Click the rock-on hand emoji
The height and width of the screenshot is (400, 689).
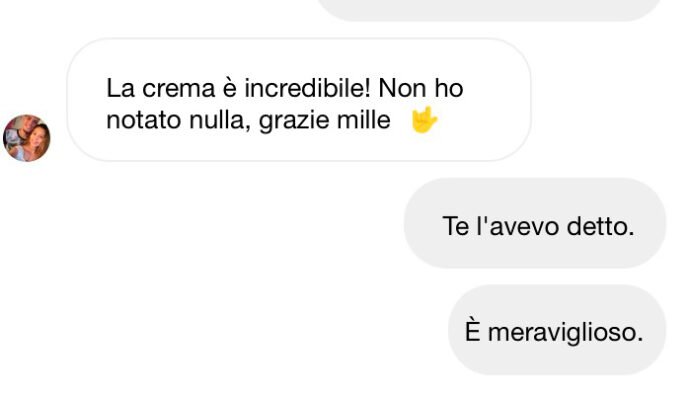tap(425, 122)
